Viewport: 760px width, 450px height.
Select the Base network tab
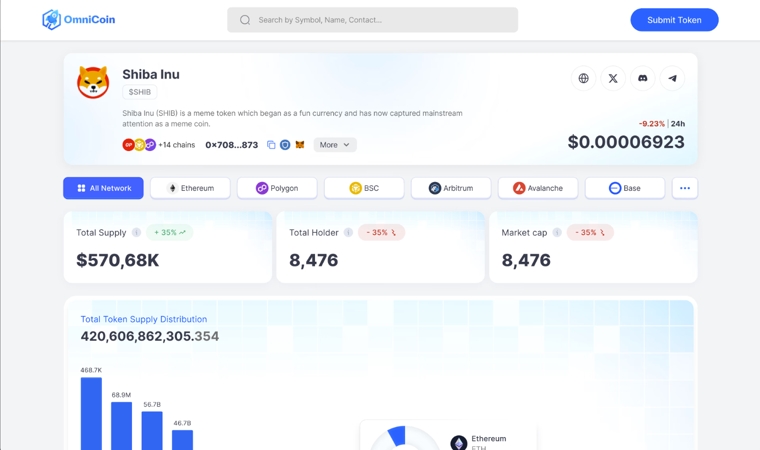(625, 188)
